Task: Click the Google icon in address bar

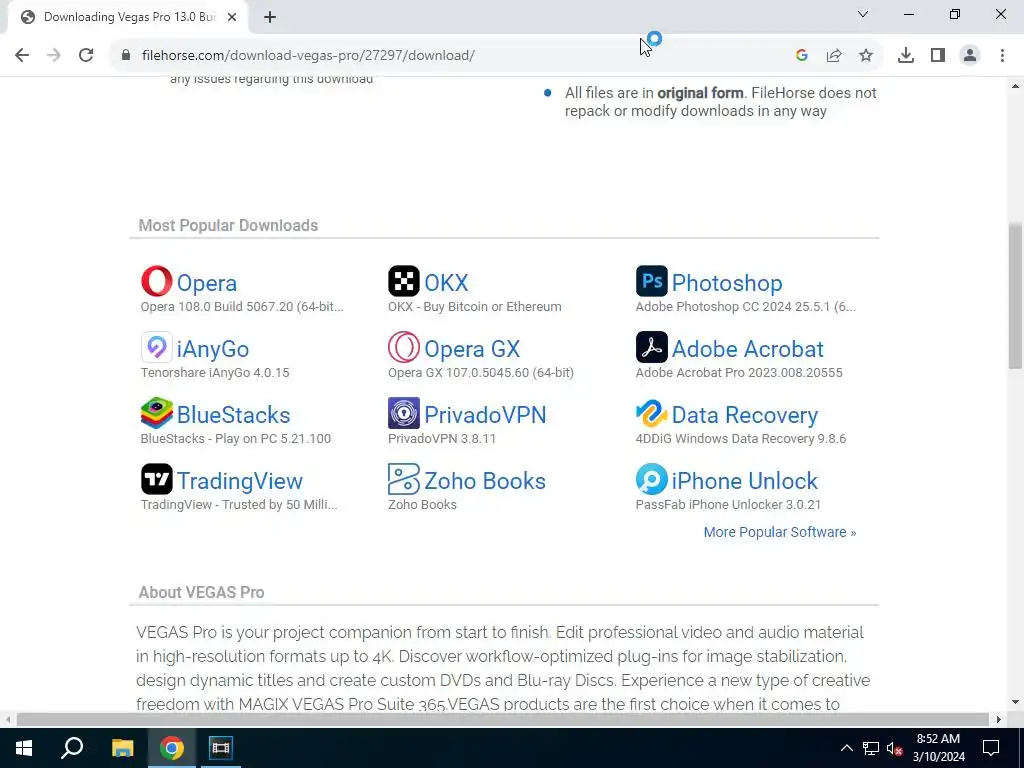Action: [x=802, y=56]
